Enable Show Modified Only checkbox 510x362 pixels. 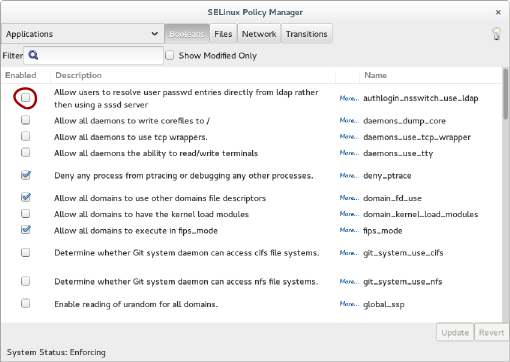coord(170,55)
